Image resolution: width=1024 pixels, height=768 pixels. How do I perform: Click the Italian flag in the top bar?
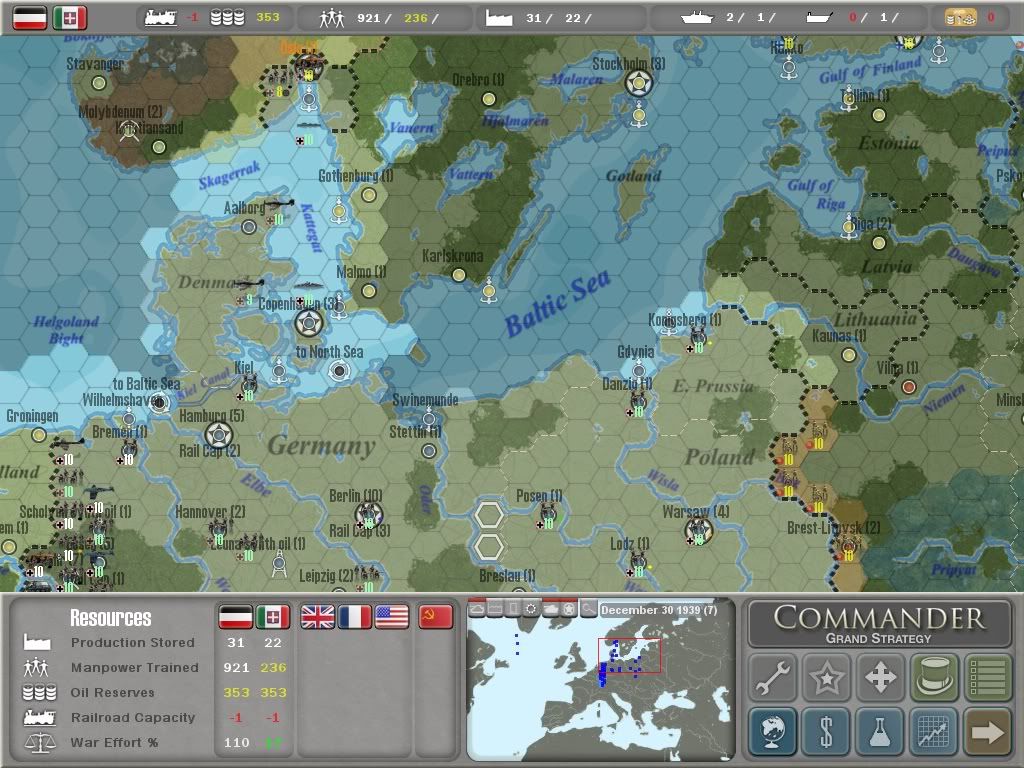click(70, 18)
